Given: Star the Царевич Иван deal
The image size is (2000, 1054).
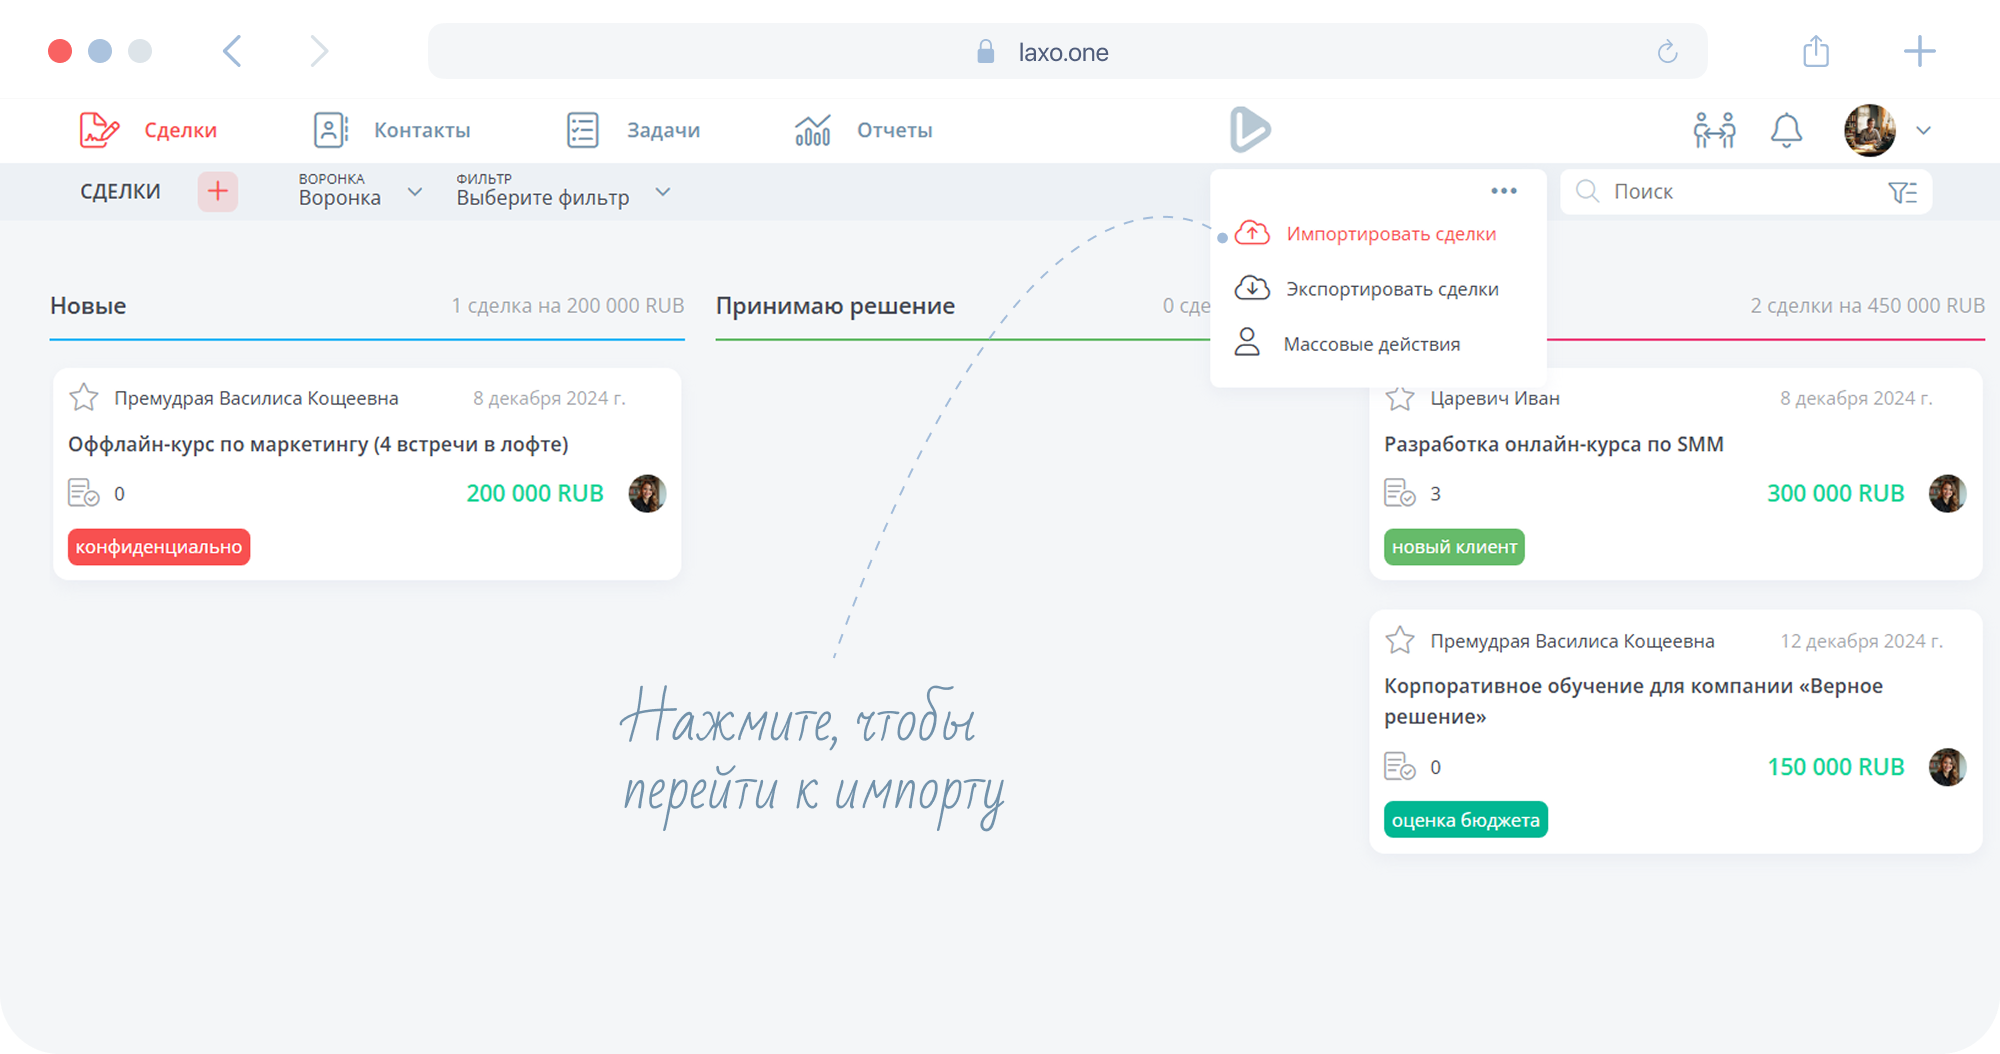Looking at the screenshot, I should pos(1400,398).
